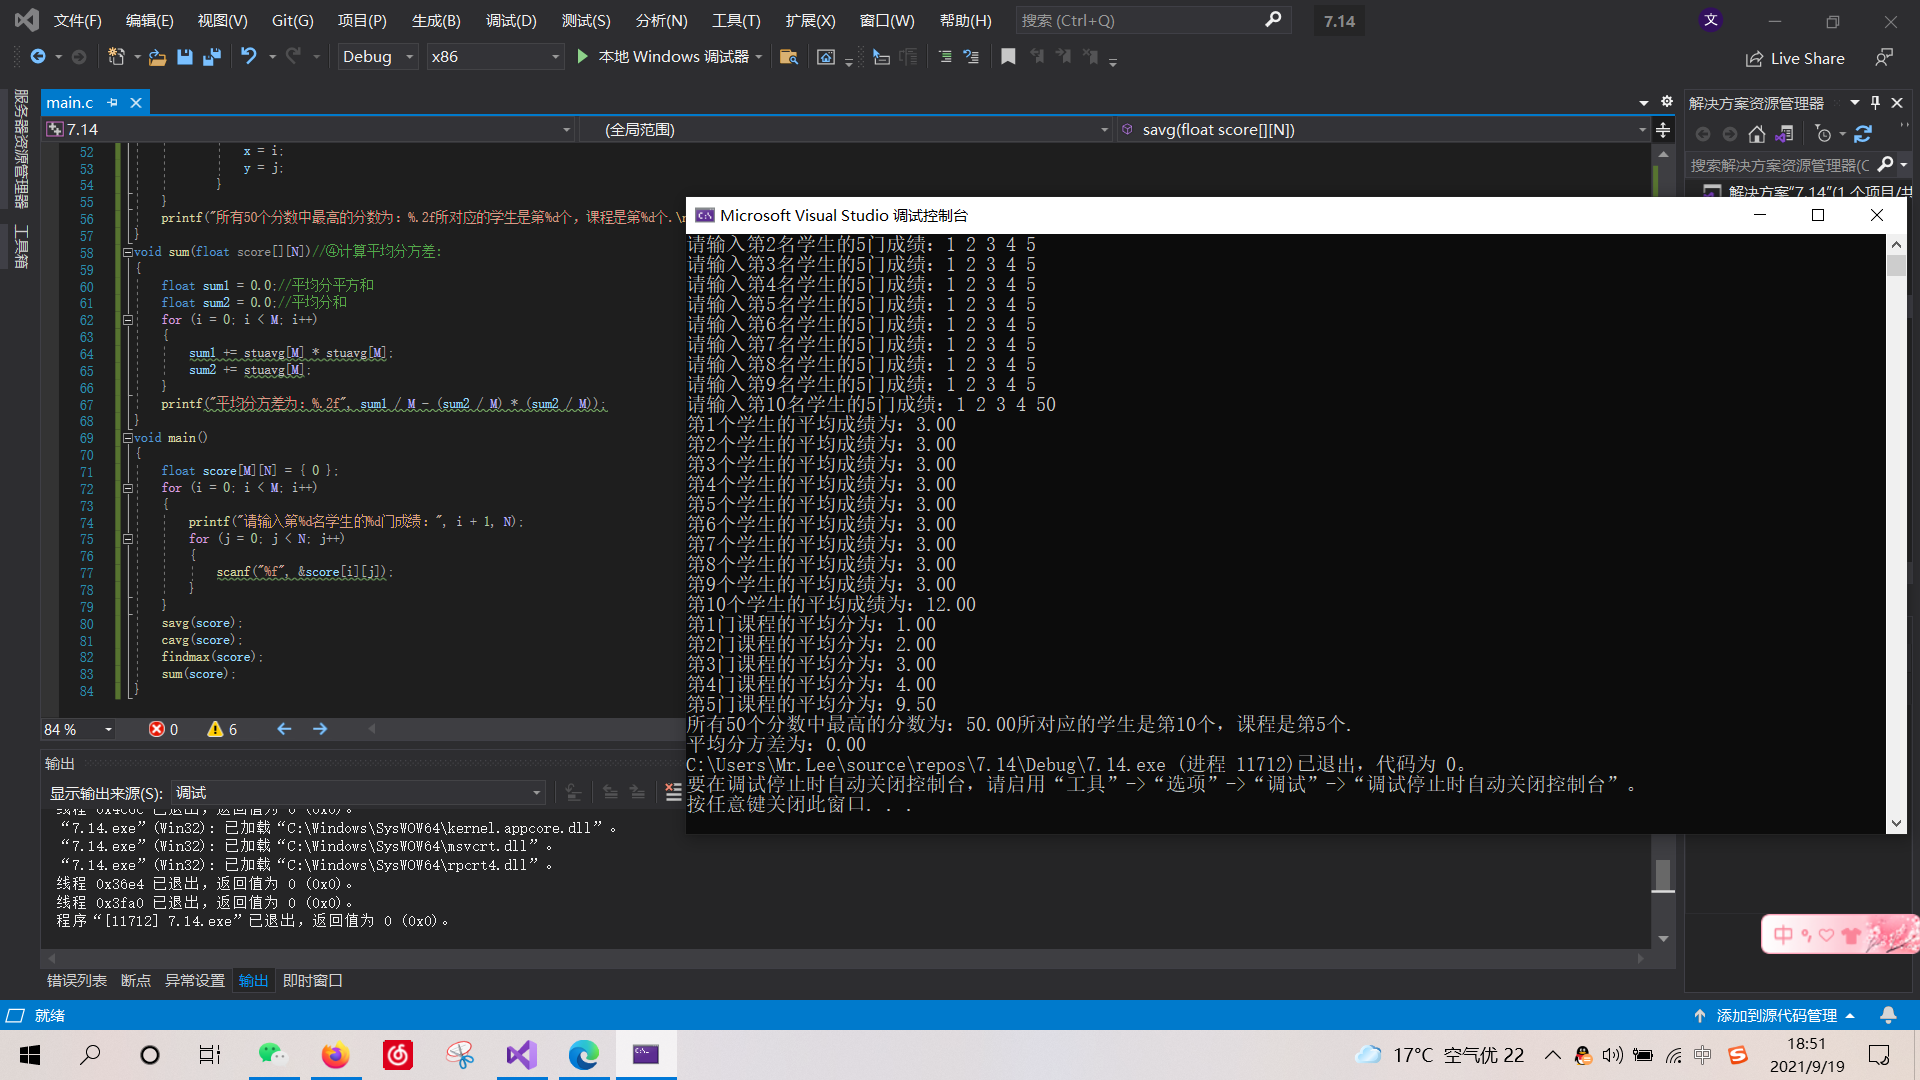
Task: Pin the main.c tab
Action: 113,102
